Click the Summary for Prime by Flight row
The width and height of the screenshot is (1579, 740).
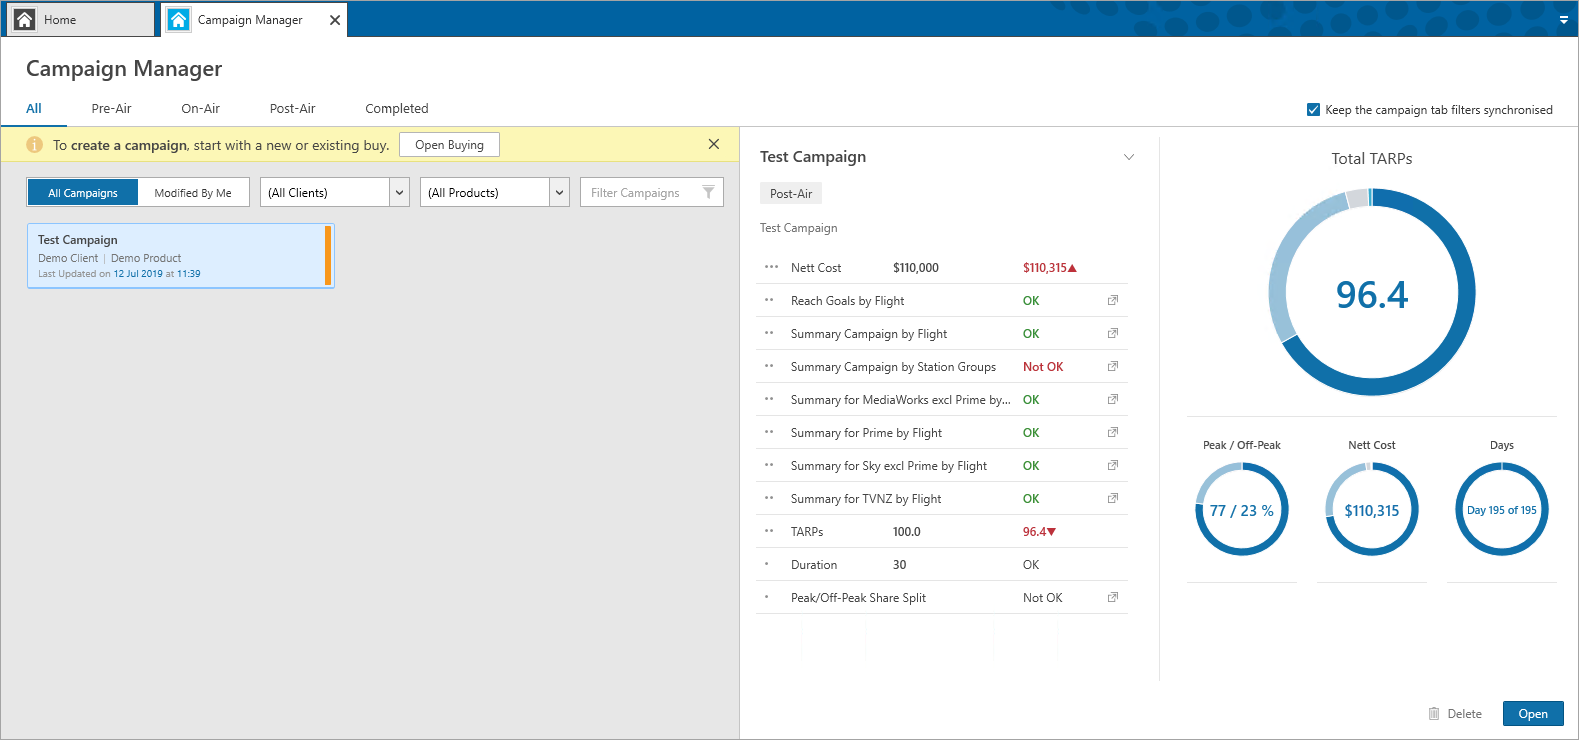coord(942,433)
